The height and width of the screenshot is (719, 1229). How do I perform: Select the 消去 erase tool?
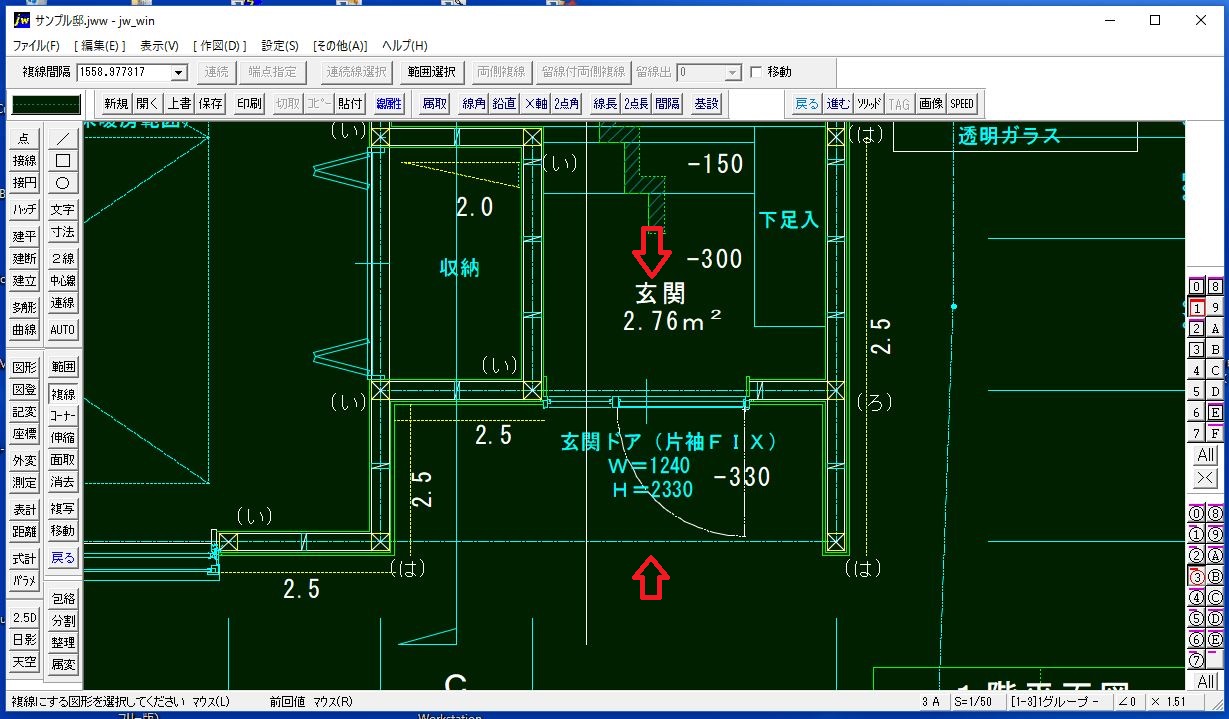pyautogui.click(x=63, y=482)
